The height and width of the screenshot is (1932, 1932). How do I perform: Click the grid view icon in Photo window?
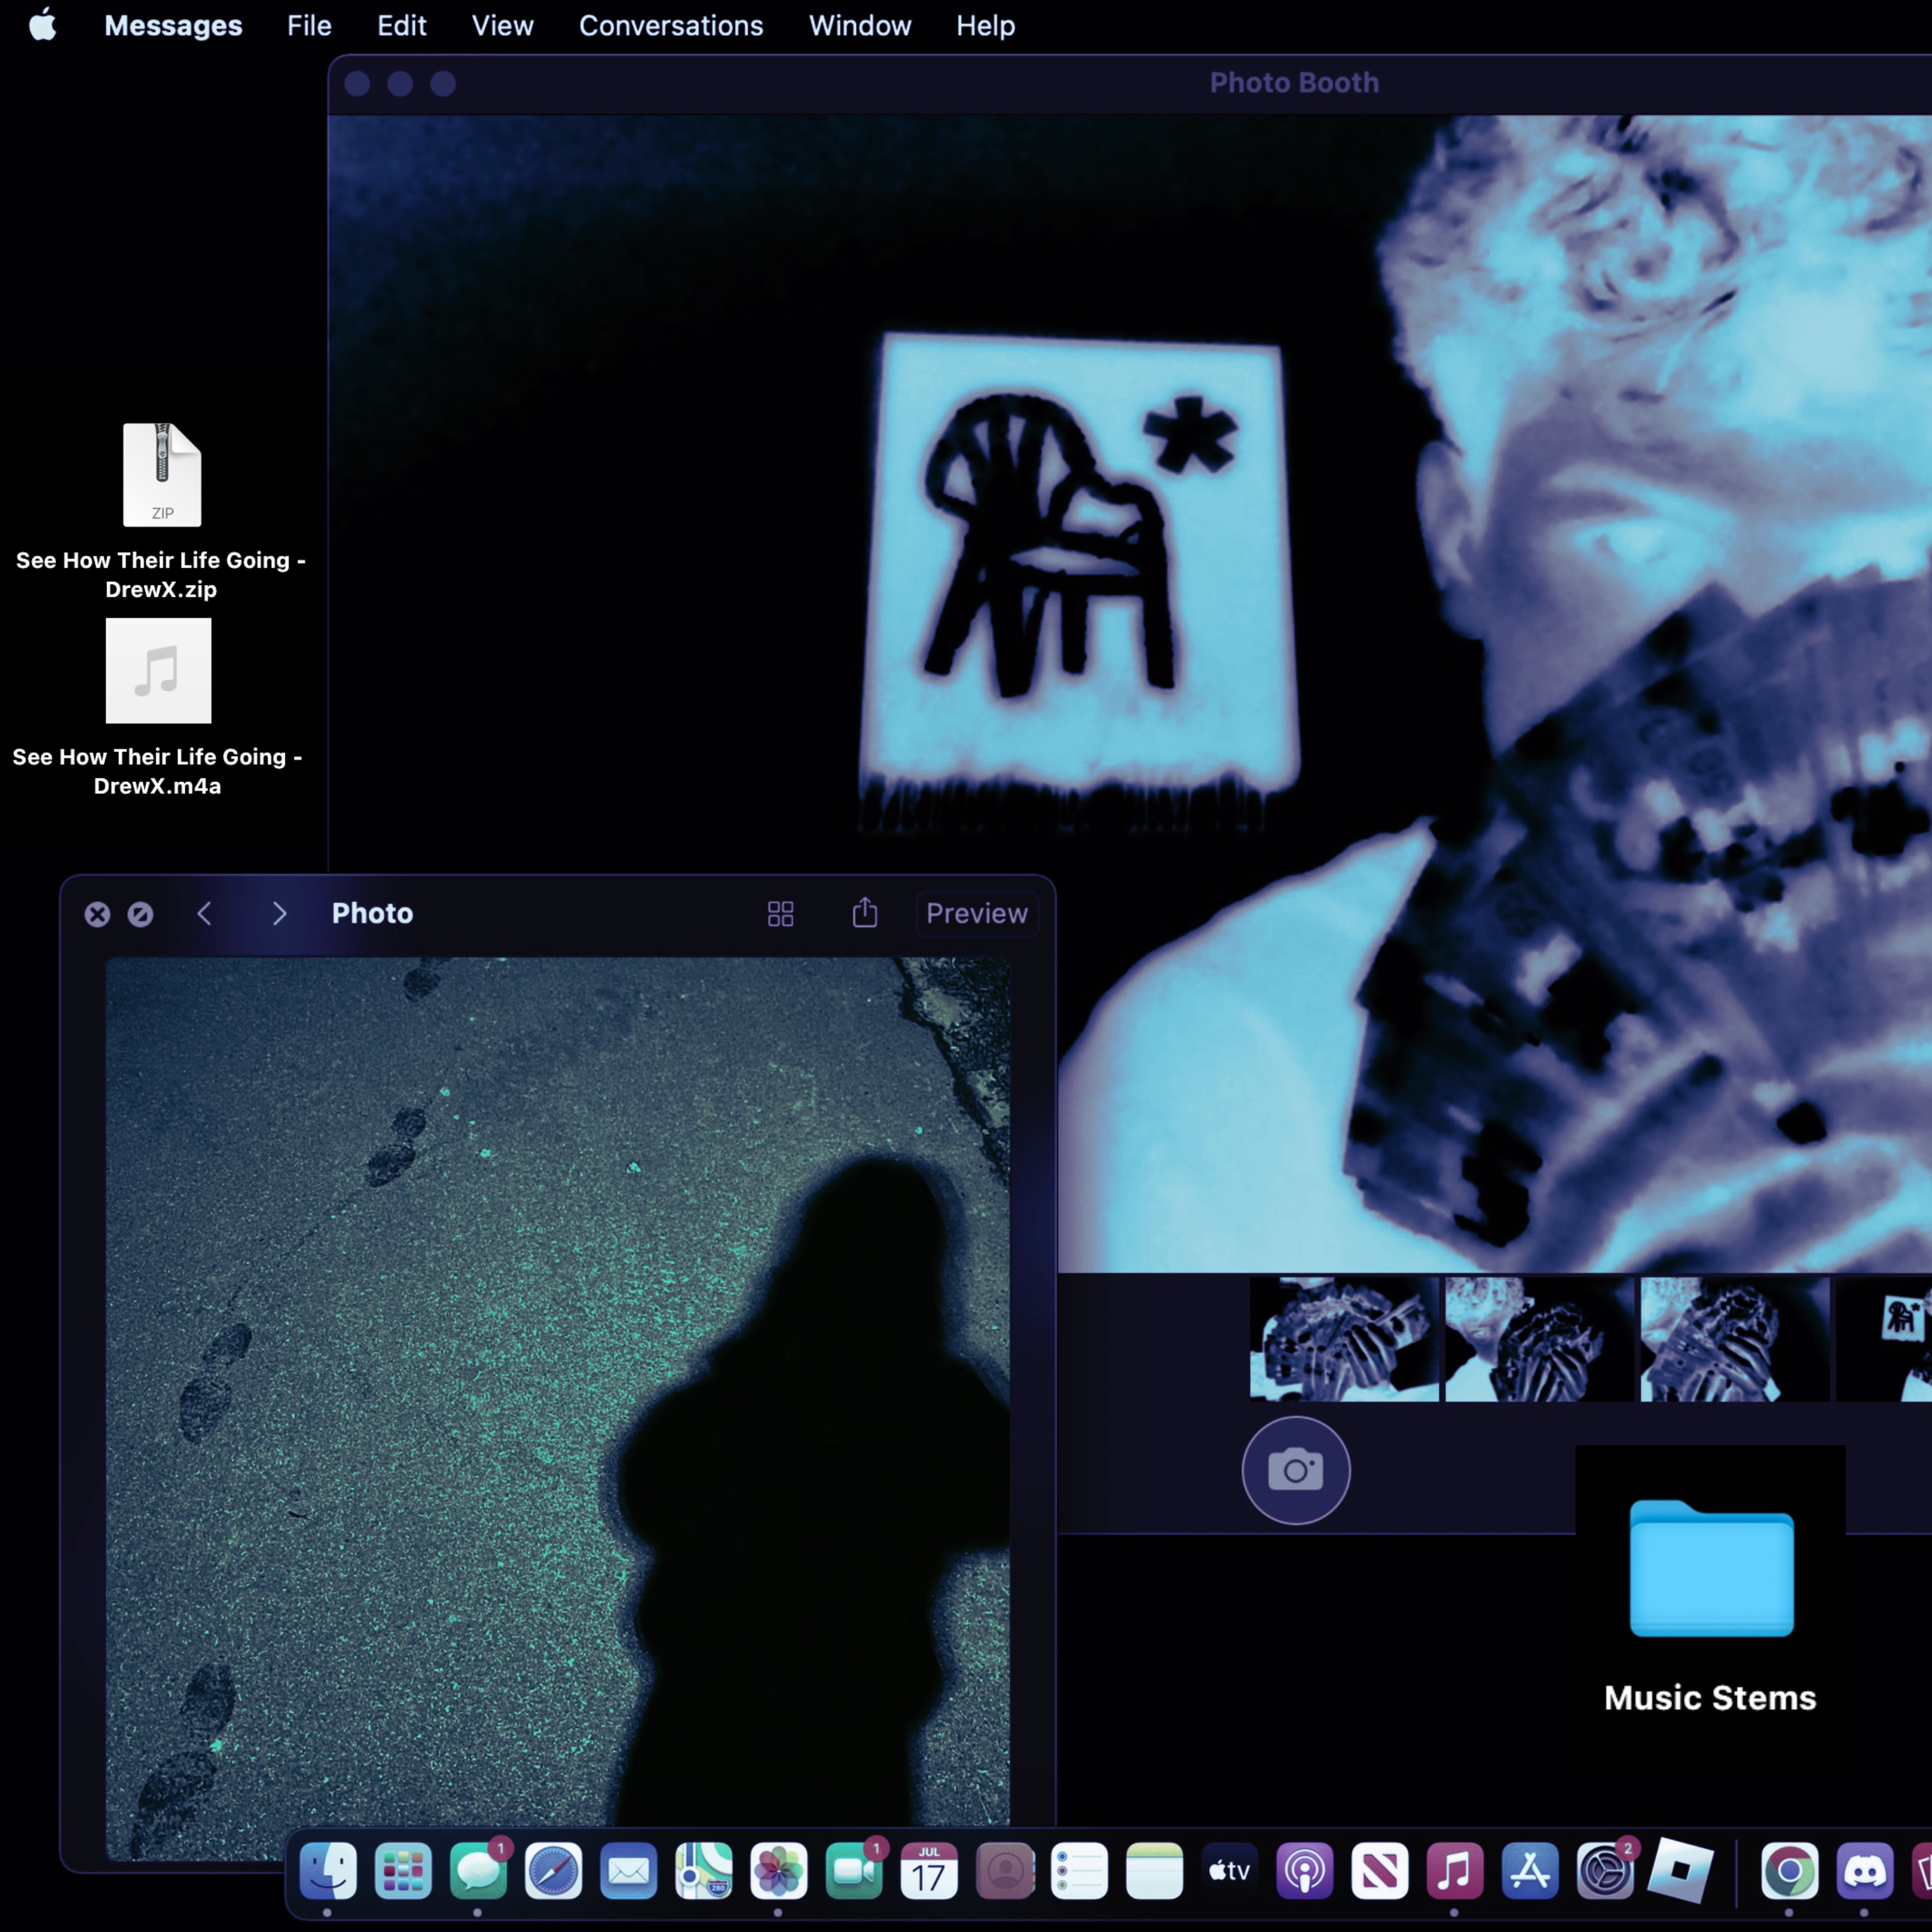click(781, 914)
